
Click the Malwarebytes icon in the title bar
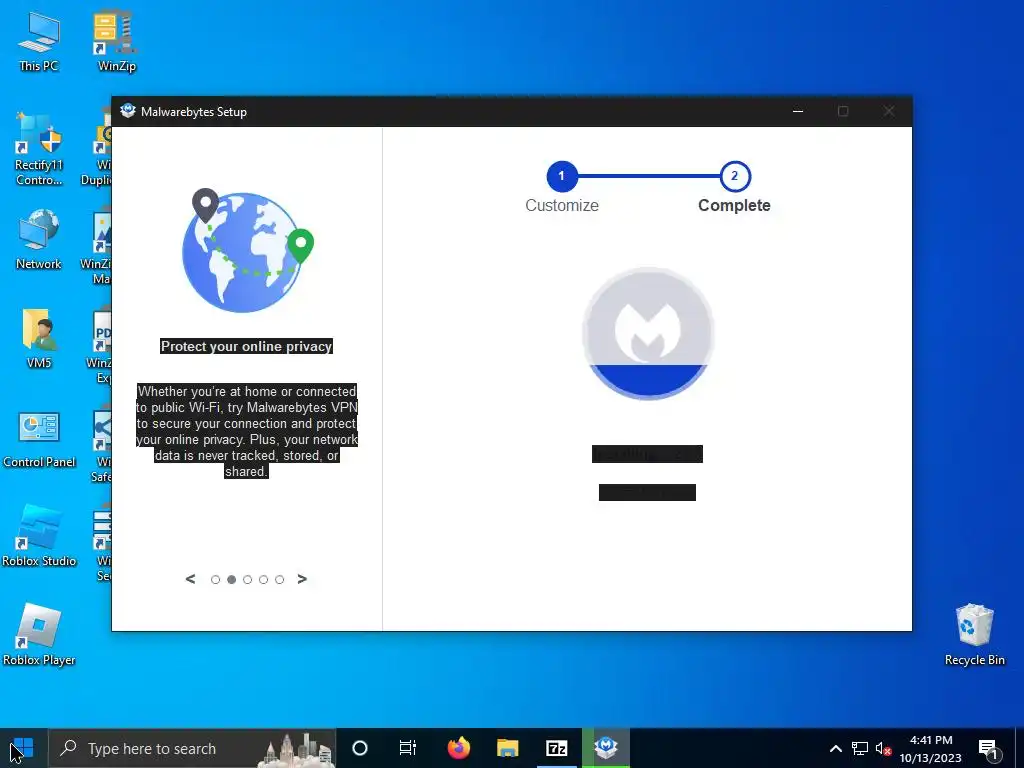click(128, 111)
